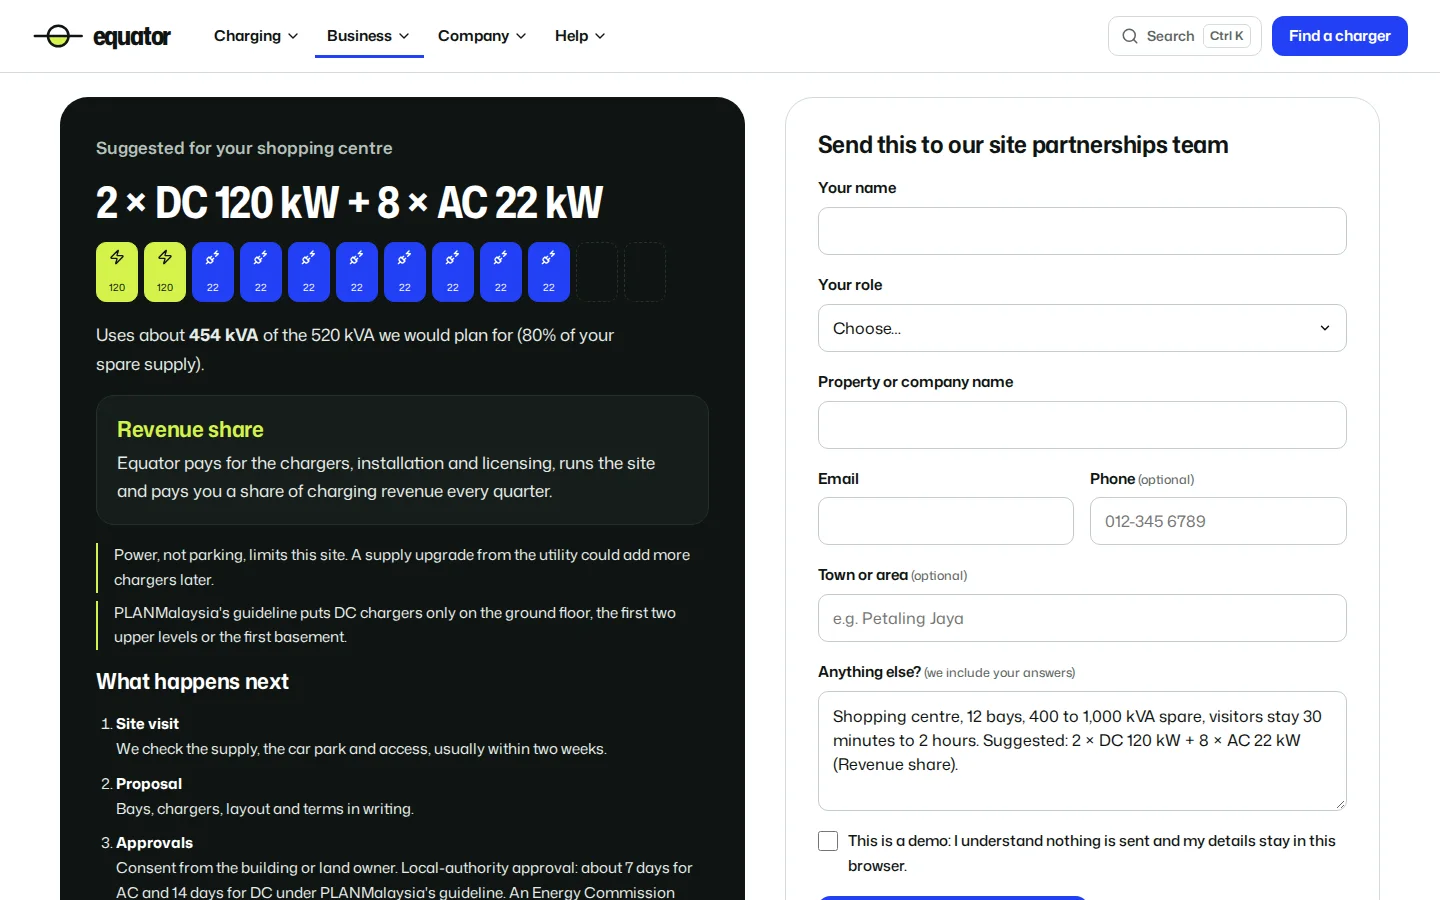
Task: Click the "Anything else?" field label
Action: point(869,672)
